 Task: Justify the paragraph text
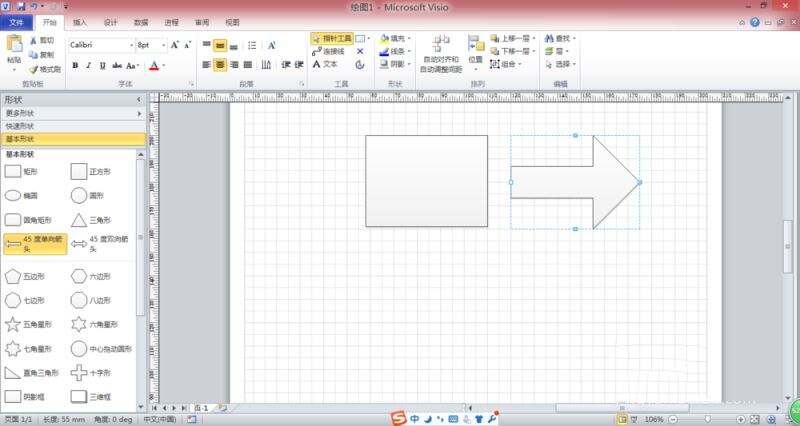pyautogui.click(x=247, y=65)
